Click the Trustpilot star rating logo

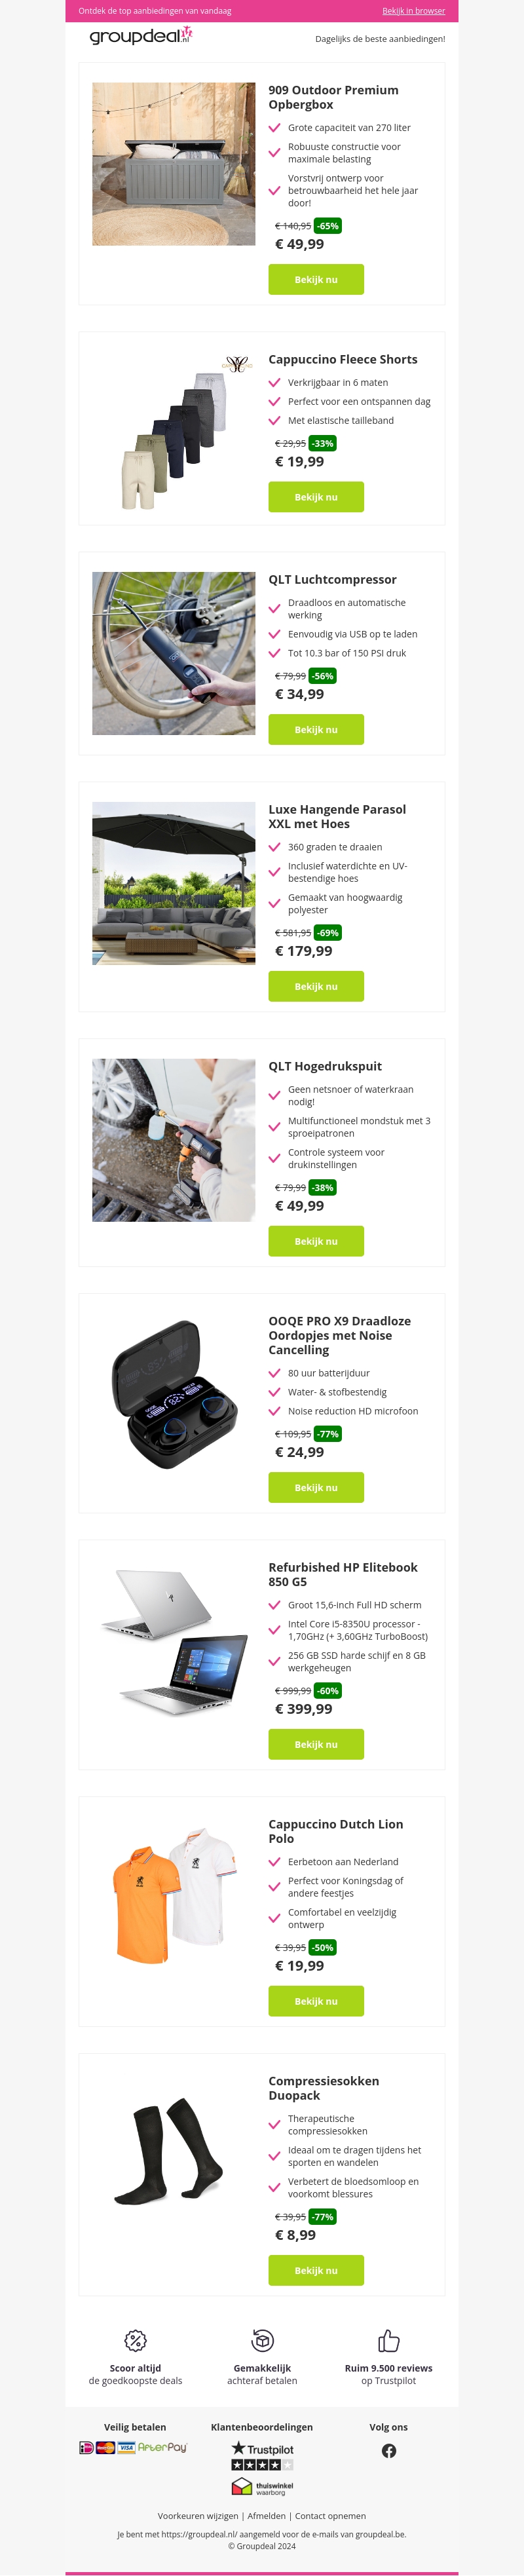(262, 2455)
